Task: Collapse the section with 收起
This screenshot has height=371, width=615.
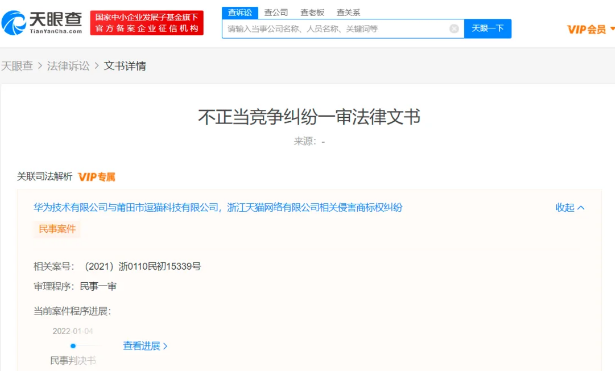Action: click(570, 208)
